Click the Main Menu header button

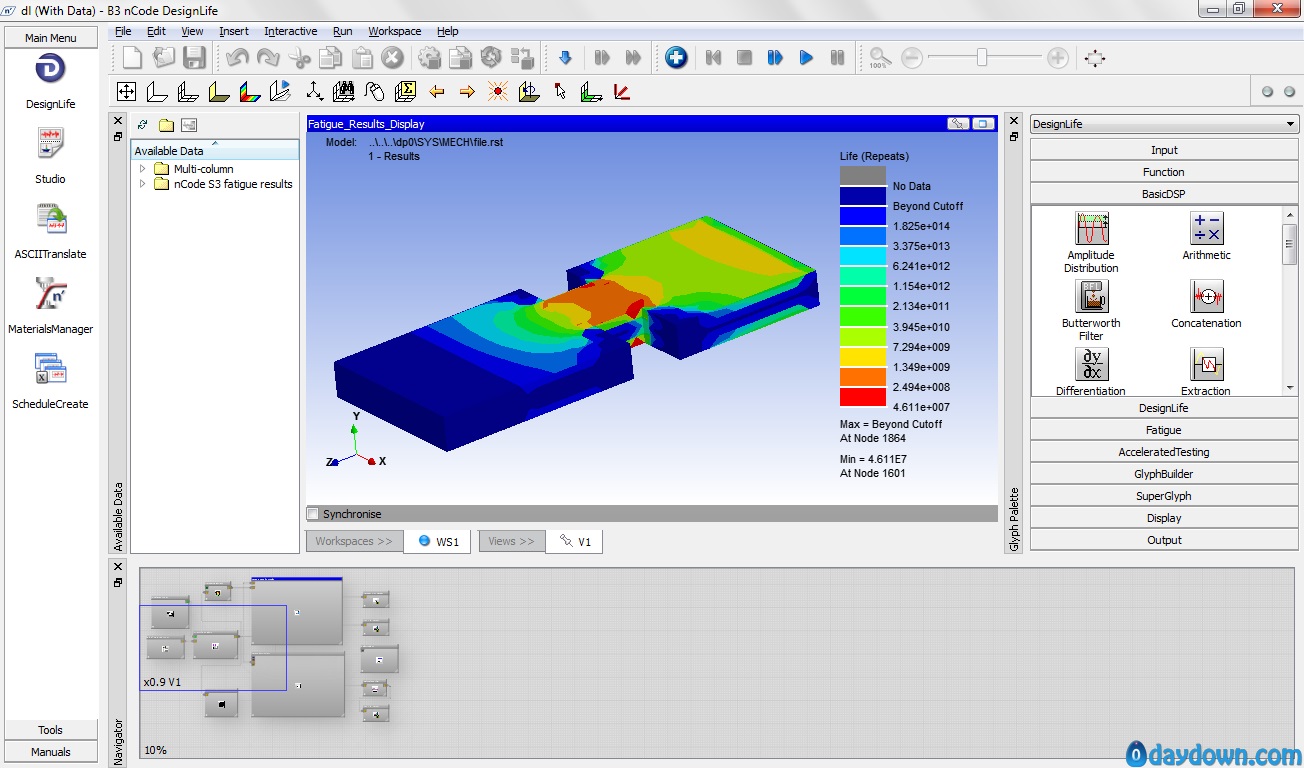click(x=51, y=38)
